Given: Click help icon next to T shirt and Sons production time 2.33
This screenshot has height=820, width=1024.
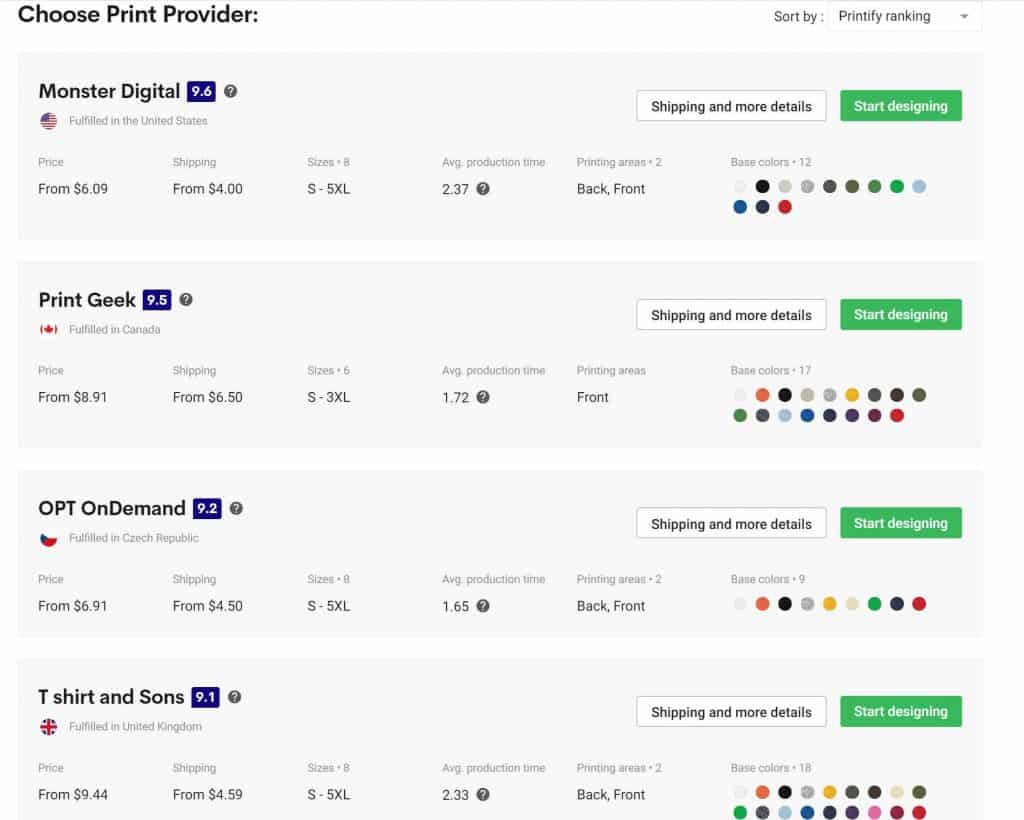Looking at the screenshot, I should click(x=483, y=795).
